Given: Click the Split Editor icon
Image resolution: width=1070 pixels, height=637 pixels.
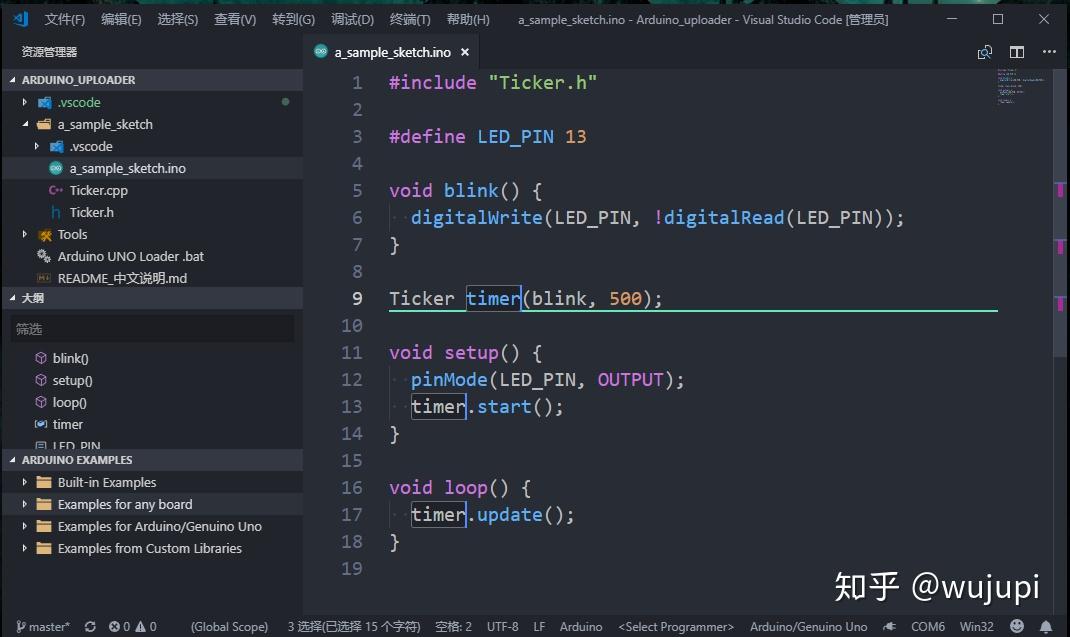Looking at the screenshot, I should point(1014,51).
